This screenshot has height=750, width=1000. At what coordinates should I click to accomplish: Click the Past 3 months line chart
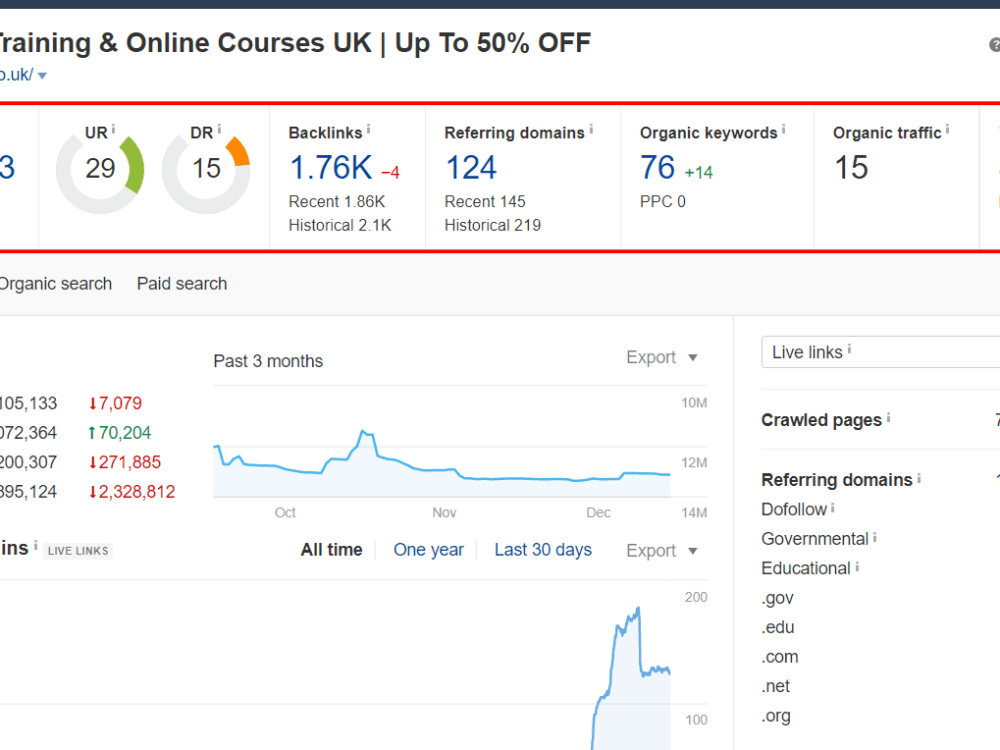click(441, 463)
